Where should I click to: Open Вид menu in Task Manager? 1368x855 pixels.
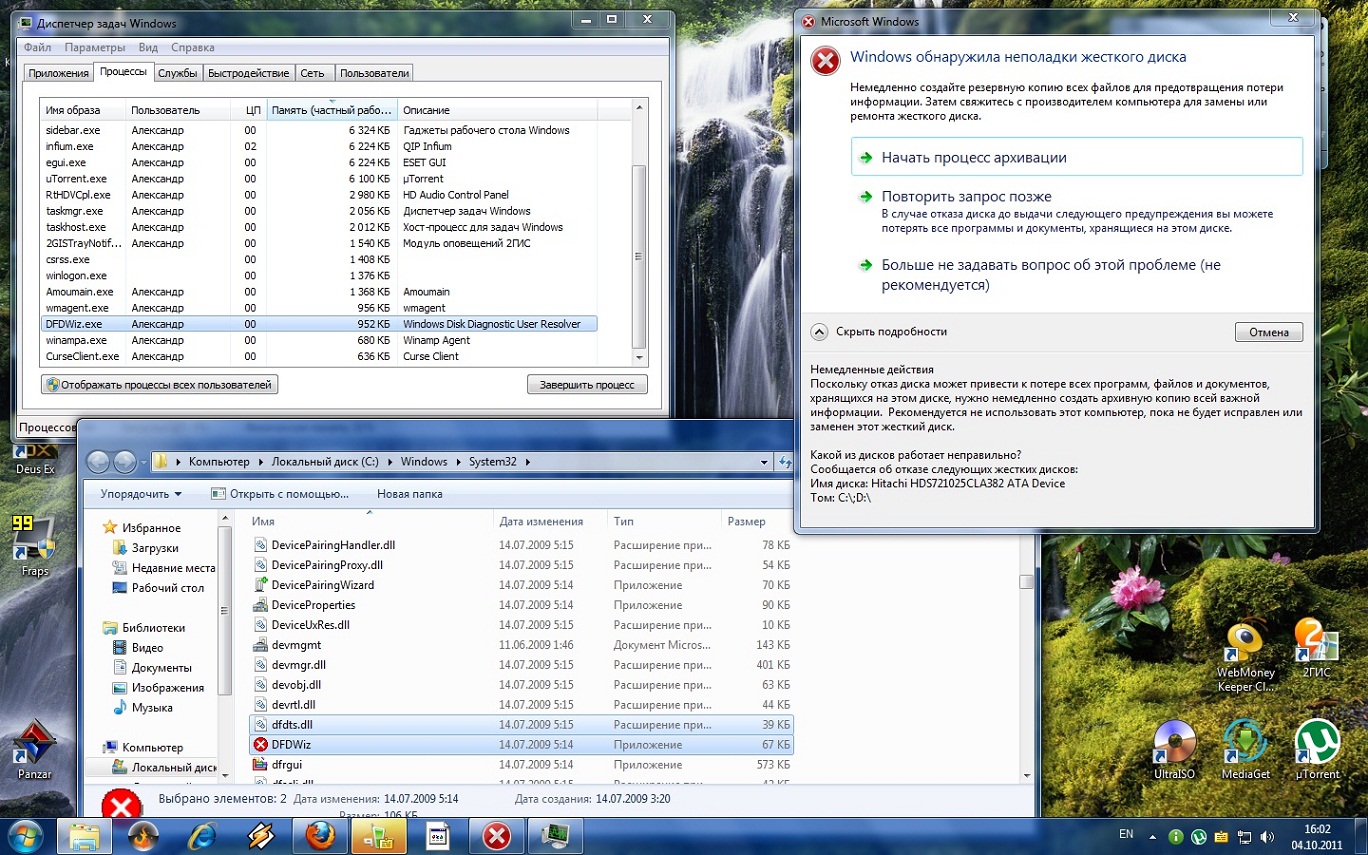click(148, 47)
